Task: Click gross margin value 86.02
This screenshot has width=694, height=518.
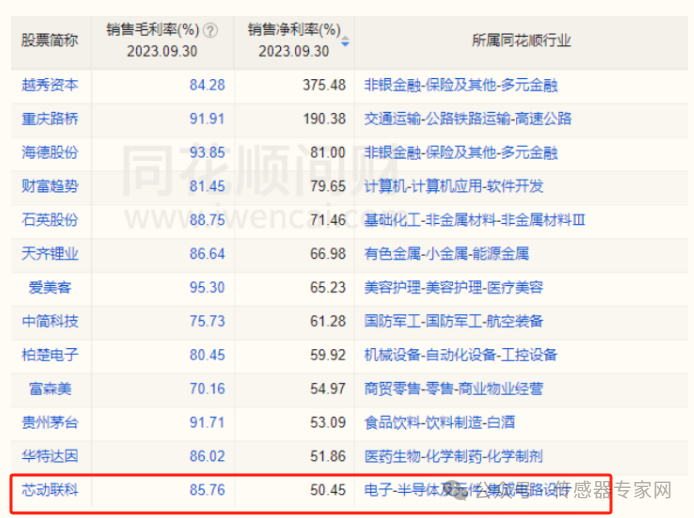Action: click(207, 456)
